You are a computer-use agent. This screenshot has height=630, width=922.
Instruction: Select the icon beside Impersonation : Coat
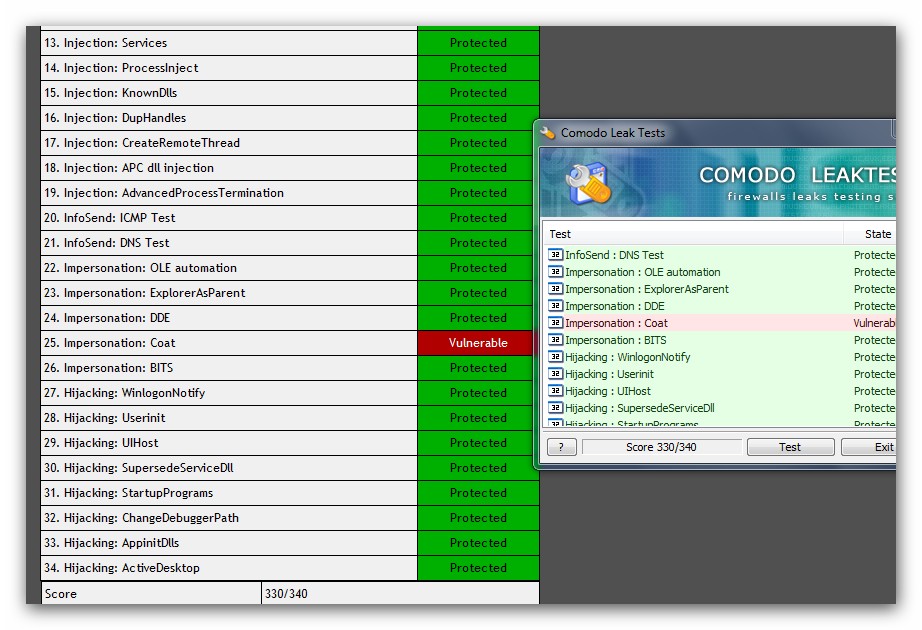[555, 323]
